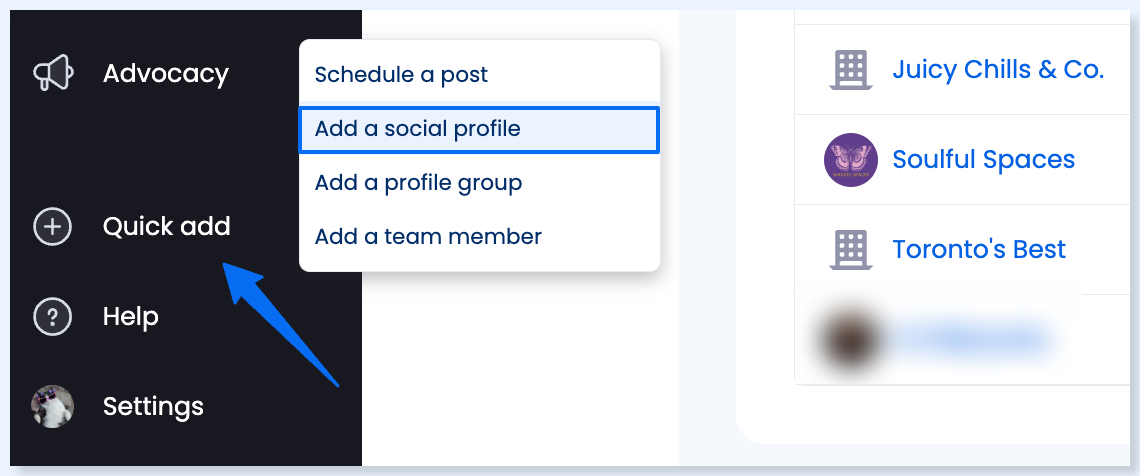1140x476 pixels.
Task: Click the Settings profile avatar
Action: click(52, 406)
